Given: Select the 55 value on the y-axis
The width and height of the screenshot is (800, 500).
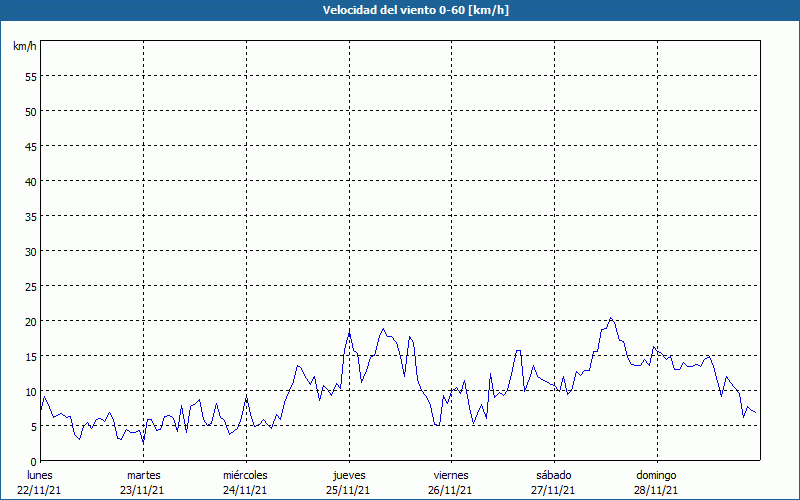Looking at the screenshot, I should pyautogui.click(x=31, y=77).
